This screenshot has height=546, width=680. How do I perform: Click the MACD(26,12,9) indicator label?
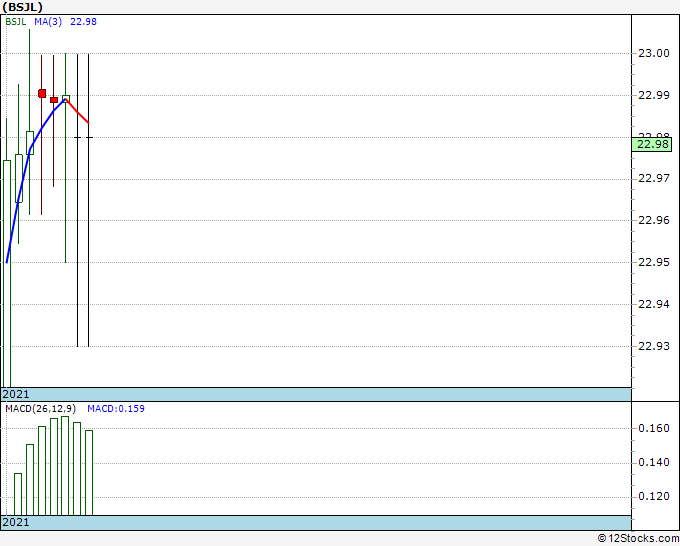[41, 409]
